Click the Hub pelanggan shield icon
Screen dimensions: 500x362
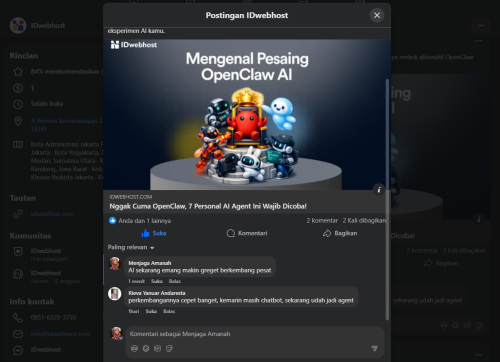(18, 252)
